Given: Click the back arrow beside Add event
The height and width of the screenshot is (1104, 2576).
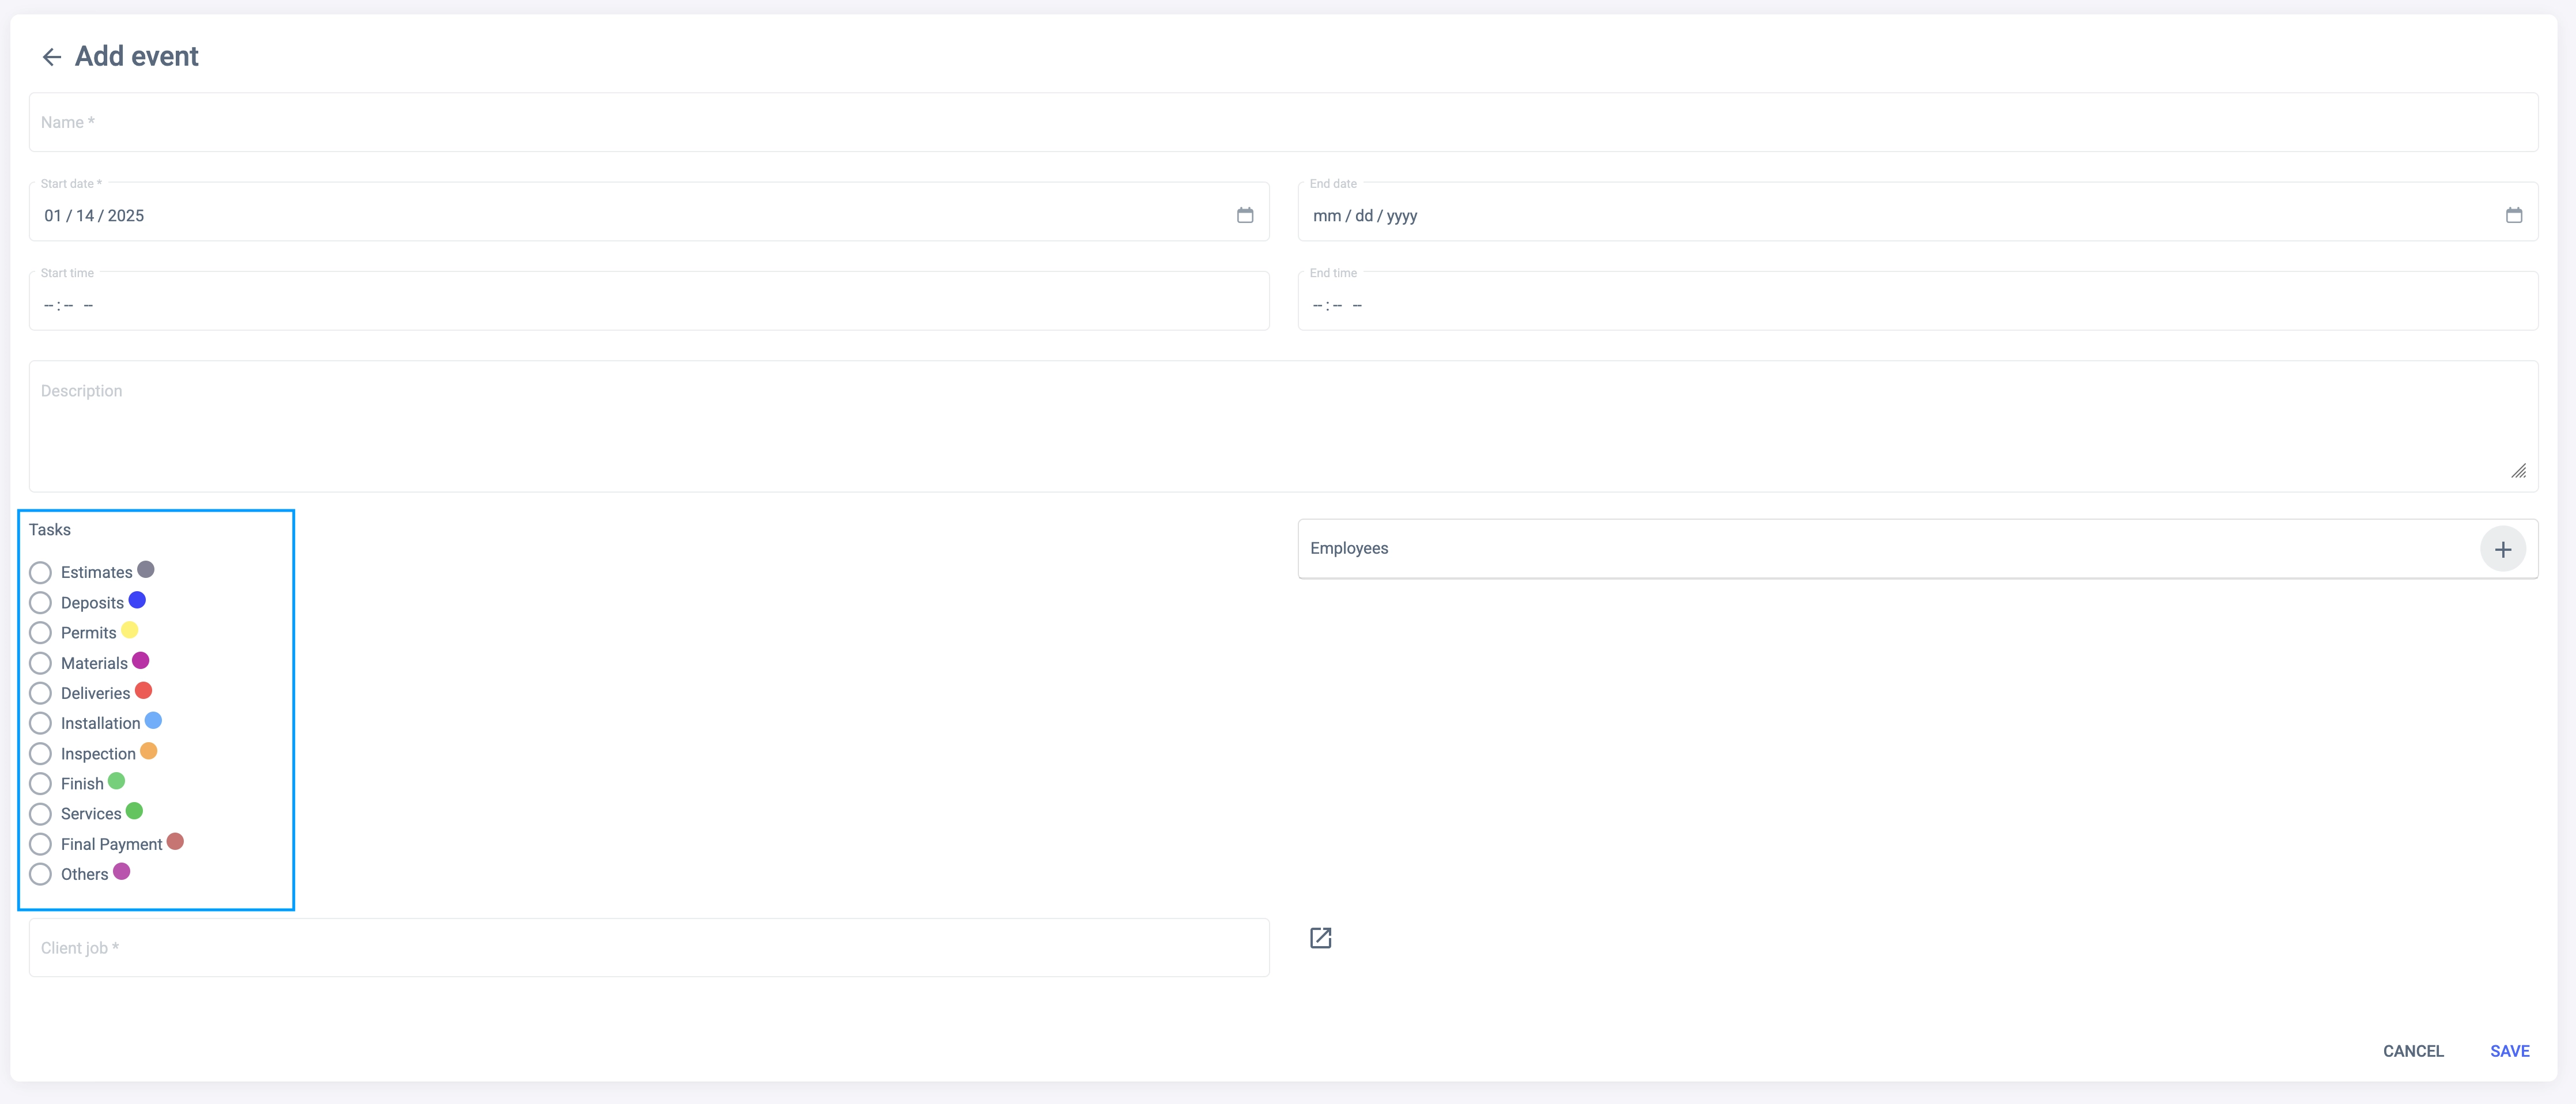Looking at the screenshot, I should (52, 57).
